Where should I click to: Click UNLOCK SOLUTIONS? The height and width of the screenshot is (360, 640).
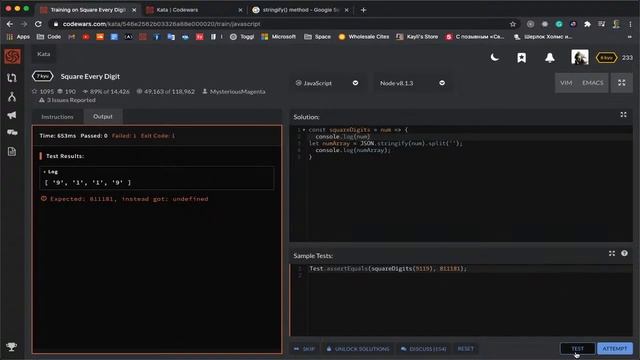[x=358, y=349]
